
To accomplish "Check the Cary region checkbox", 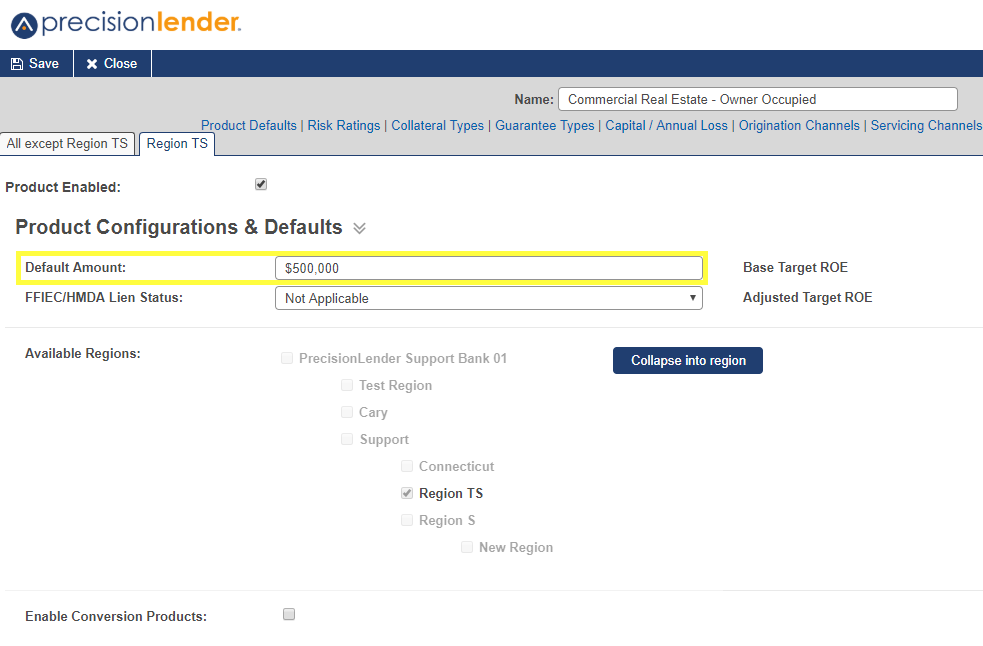I will [x=347, y=412].
